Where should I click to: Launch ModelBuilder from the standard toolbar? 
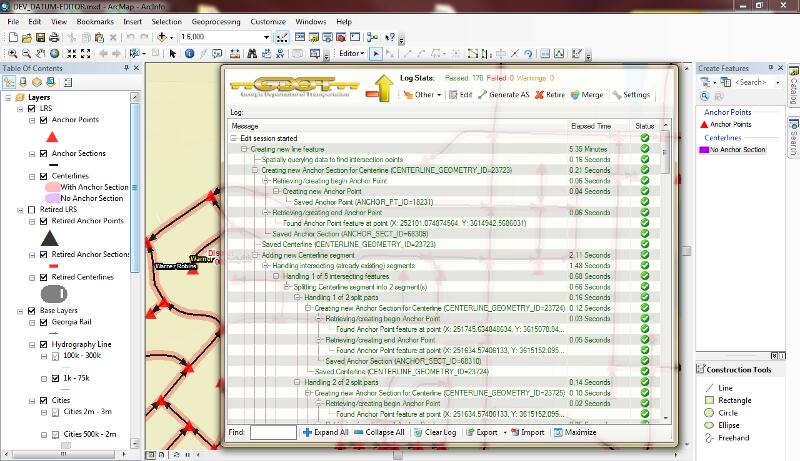point(372,37)
